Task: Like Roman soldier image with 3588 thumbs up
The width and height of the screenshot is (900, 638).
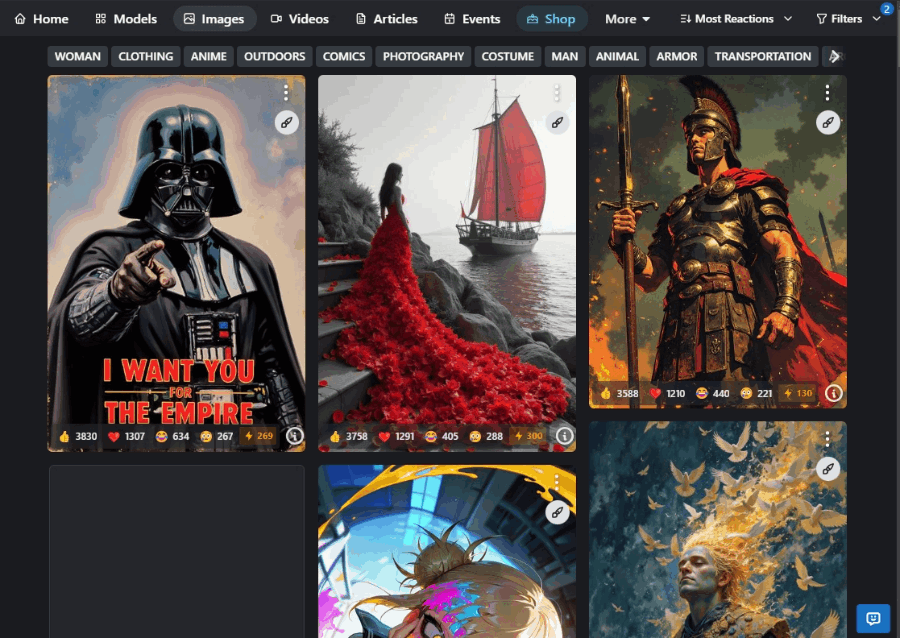Action: [619, 394]
